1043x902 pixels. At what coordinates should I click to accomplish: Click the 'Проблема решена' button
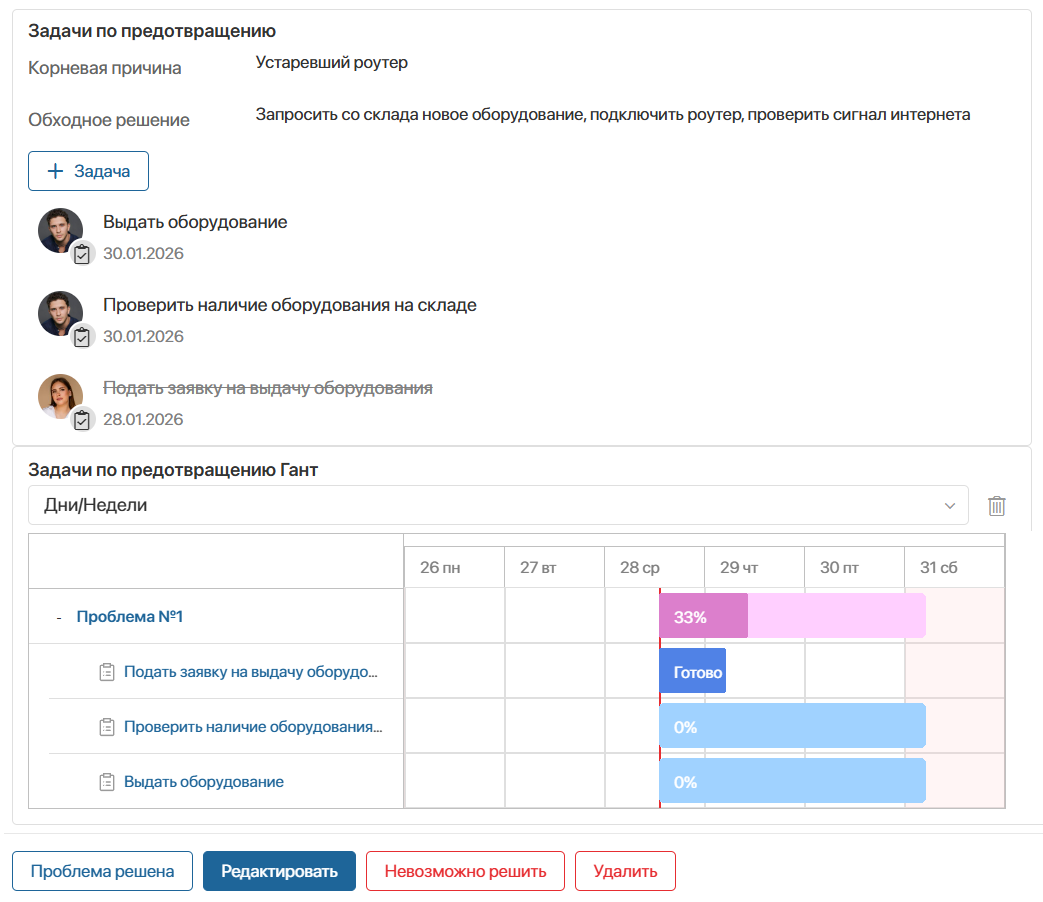tap(102, 871)
